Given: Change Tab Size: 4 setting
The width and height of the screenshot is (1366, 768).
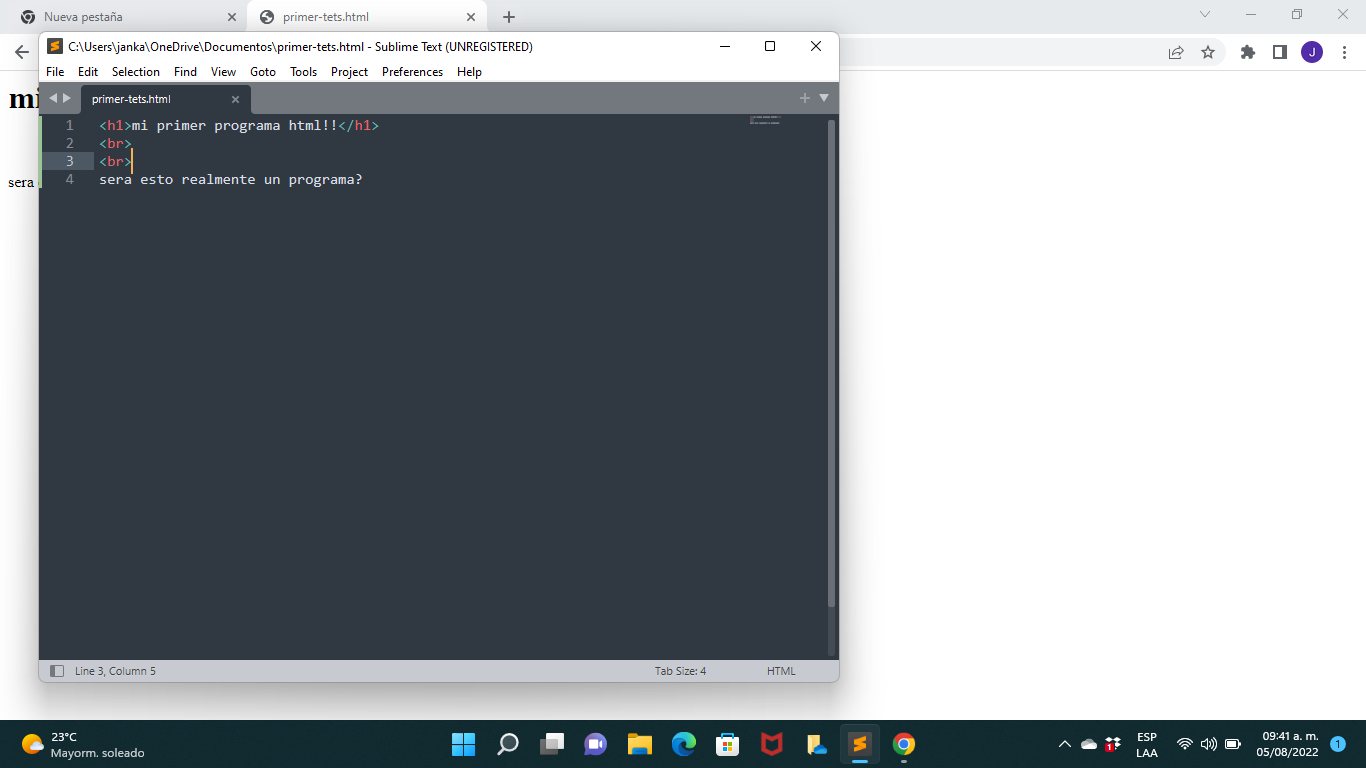Looking at the screenshot, I should pos(680,671).
